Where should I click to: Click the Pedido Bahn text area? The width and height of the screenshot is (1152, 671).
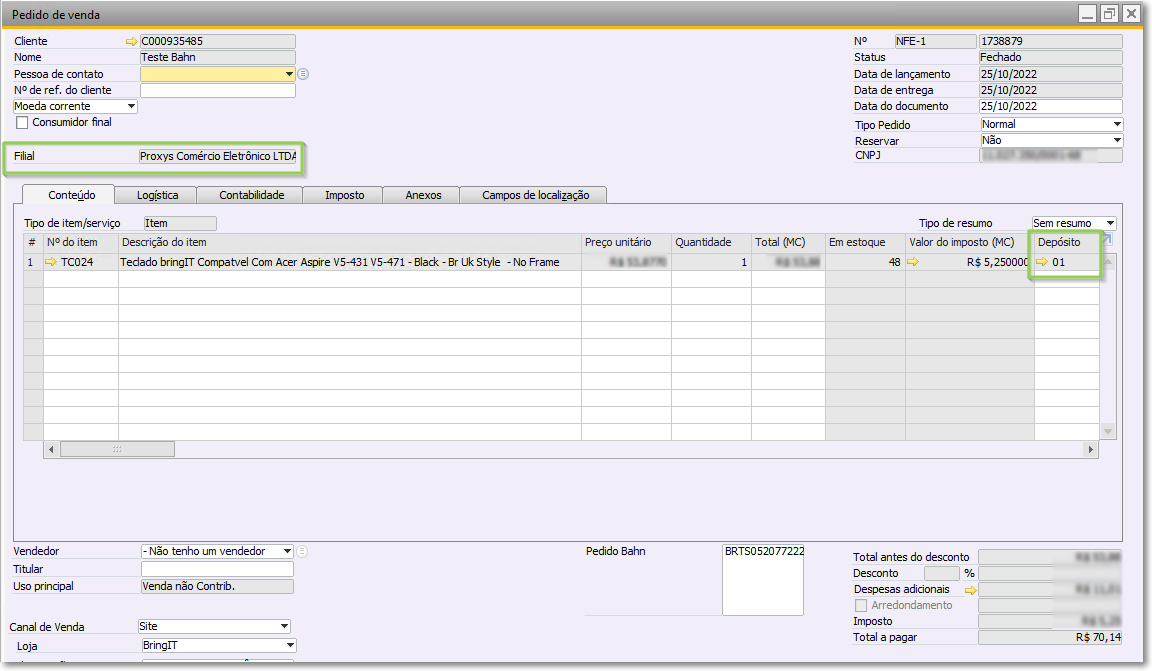(x=763, y=580)
